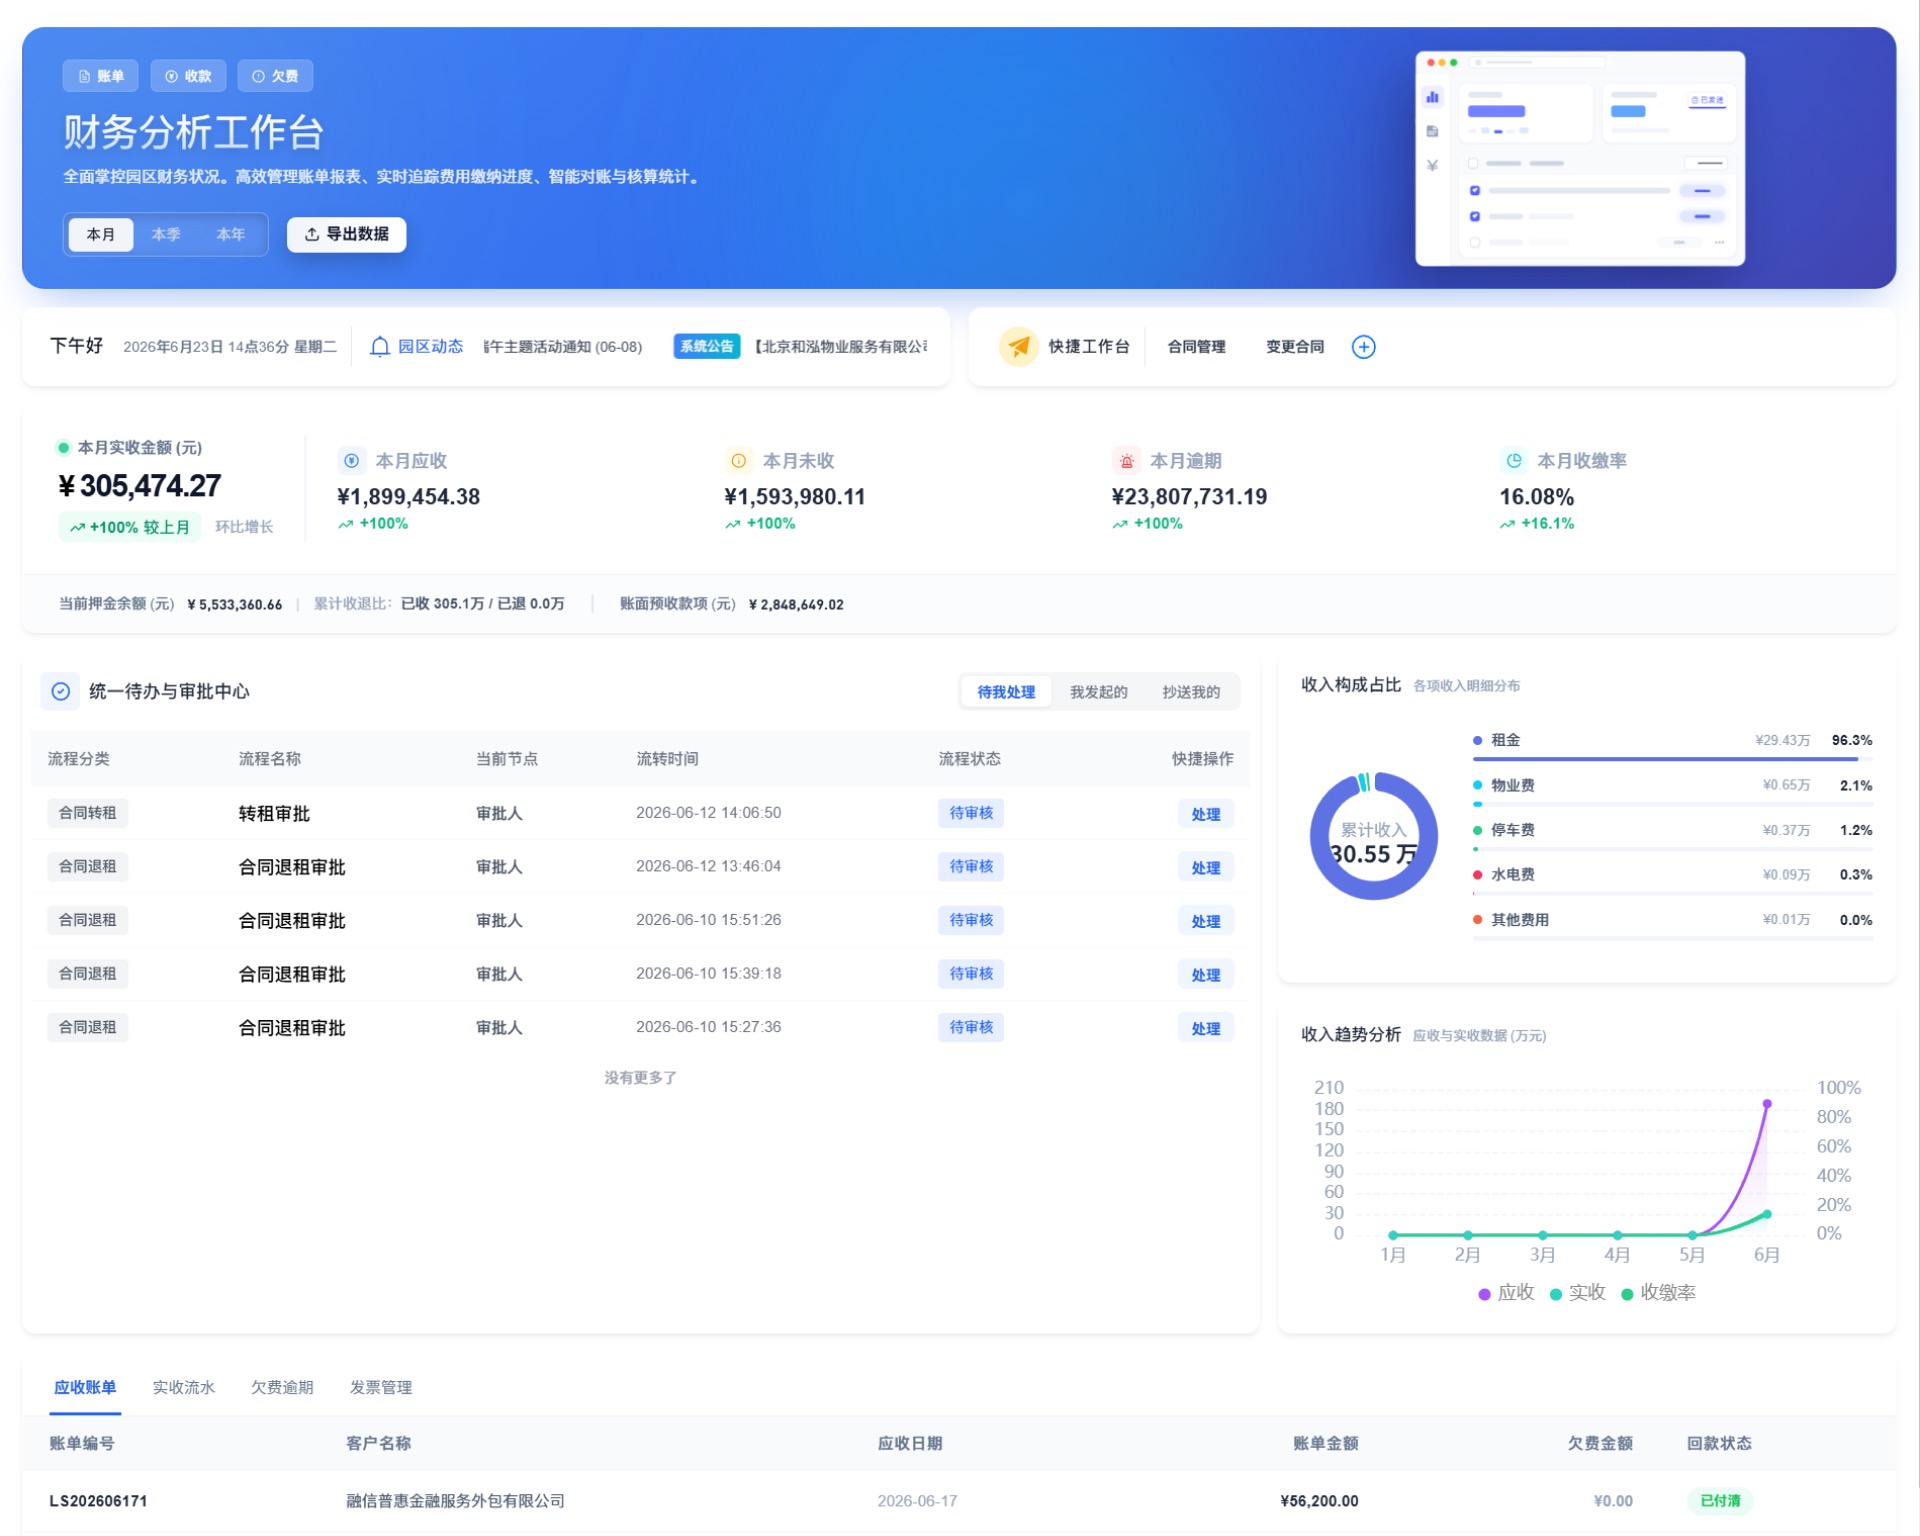Screen dimensions: 1920x1536
Task: Click the 系统公告 badge
Action: pos(706,346)
